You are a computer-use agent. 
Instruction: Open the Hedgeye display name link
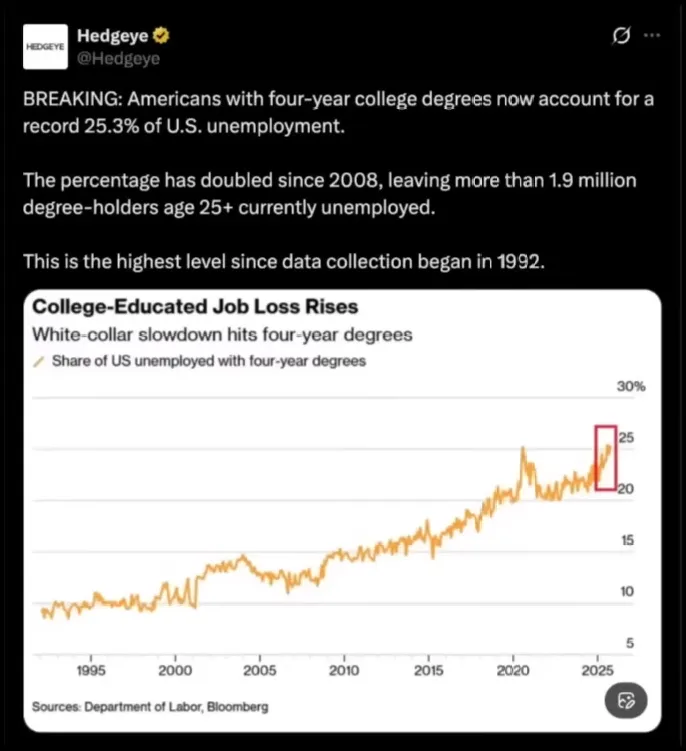coord(112,37)
